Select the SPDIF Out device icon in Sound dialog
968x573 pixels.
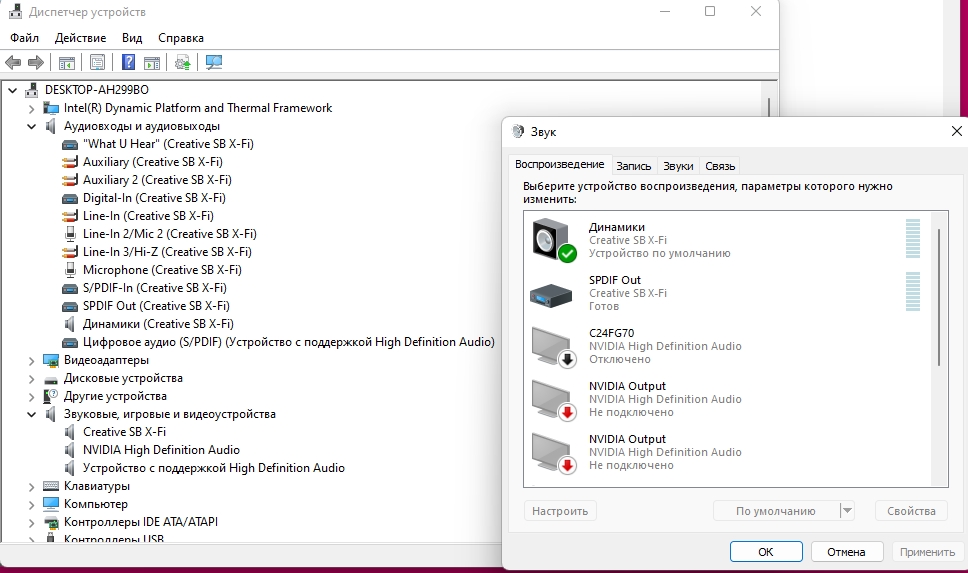point(551,295)
